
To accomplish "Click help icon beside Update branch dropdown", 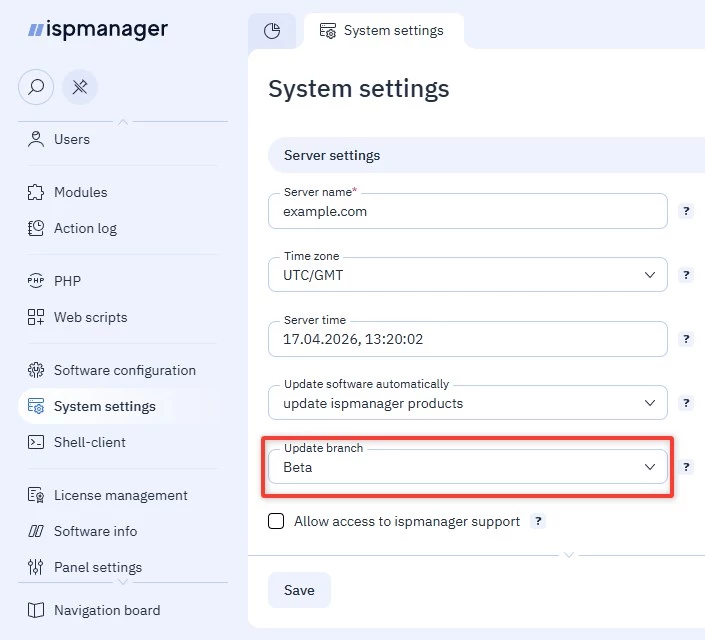I will tap(686, 467).
